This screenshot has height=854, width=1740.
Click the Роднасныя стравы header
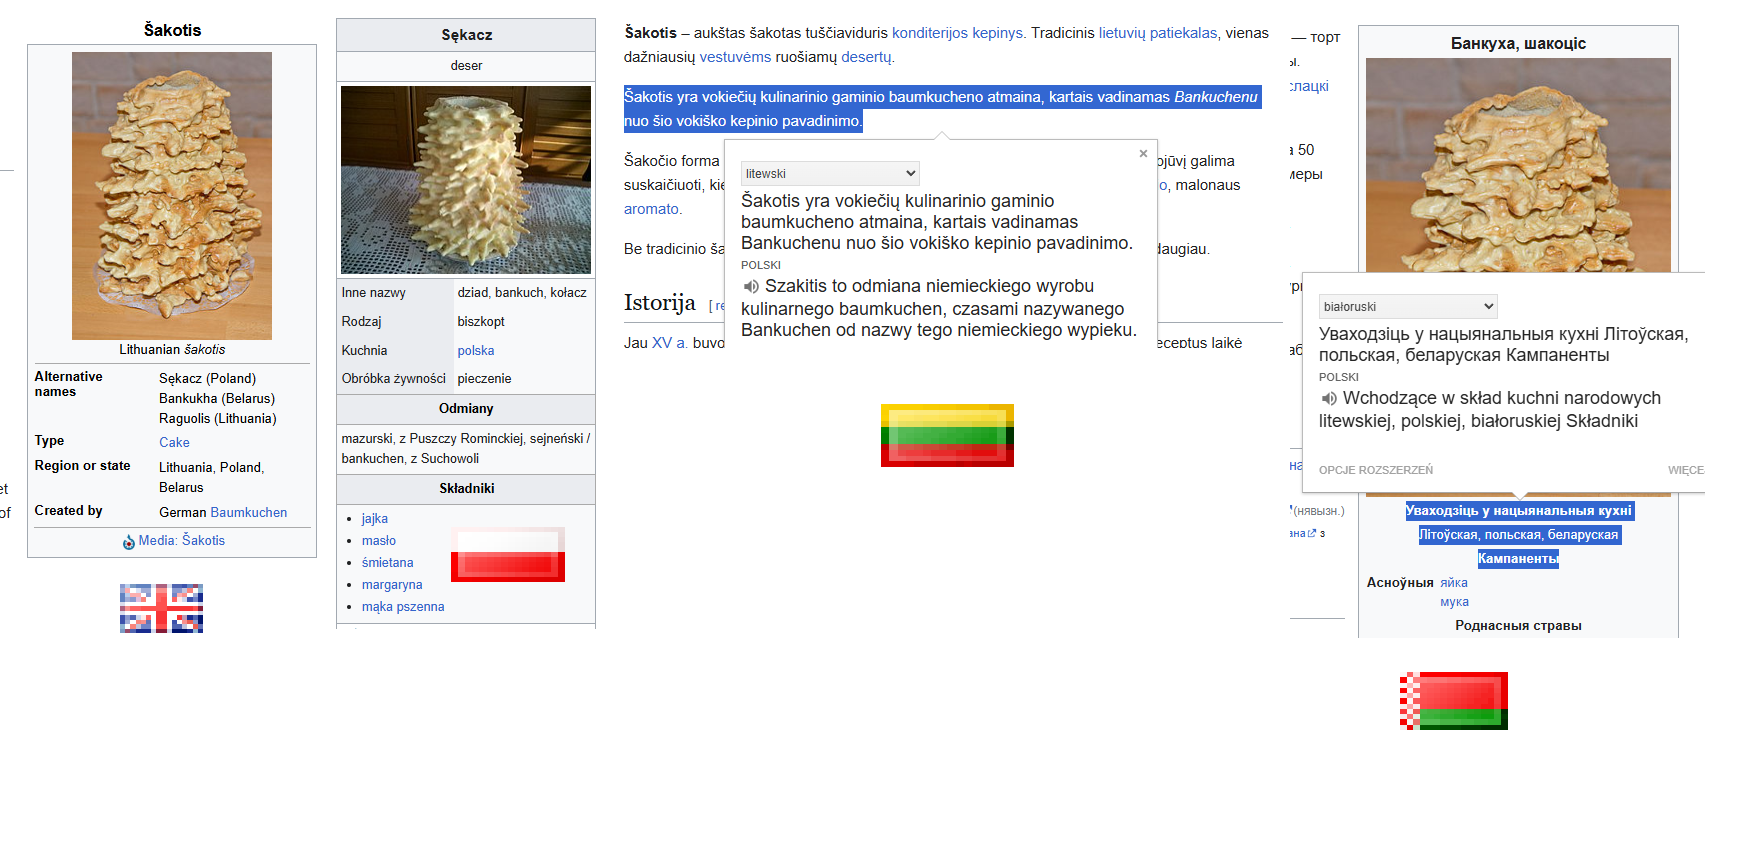click(x=1518, y=625)
